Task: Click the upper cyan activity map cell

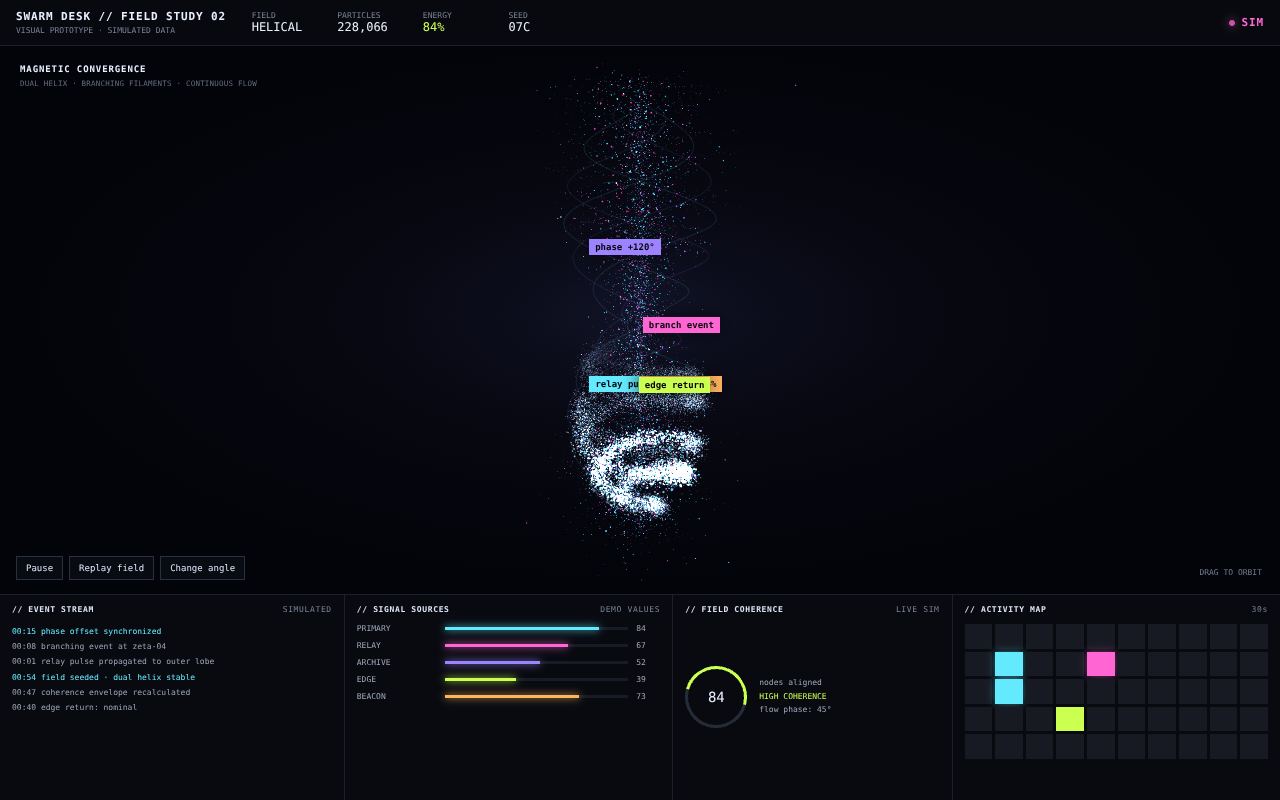Action: [x=1009, y=664]
